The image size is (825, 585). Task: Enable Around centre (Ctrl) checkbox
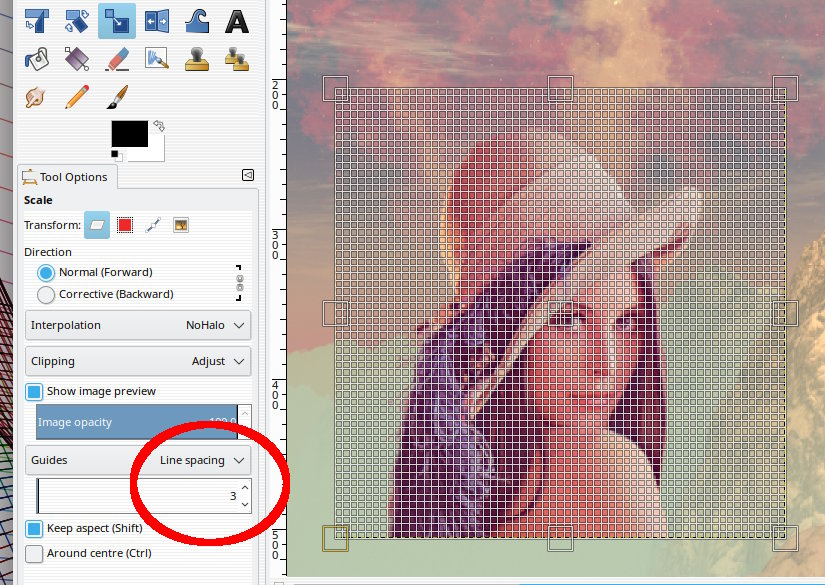point(34,553)
